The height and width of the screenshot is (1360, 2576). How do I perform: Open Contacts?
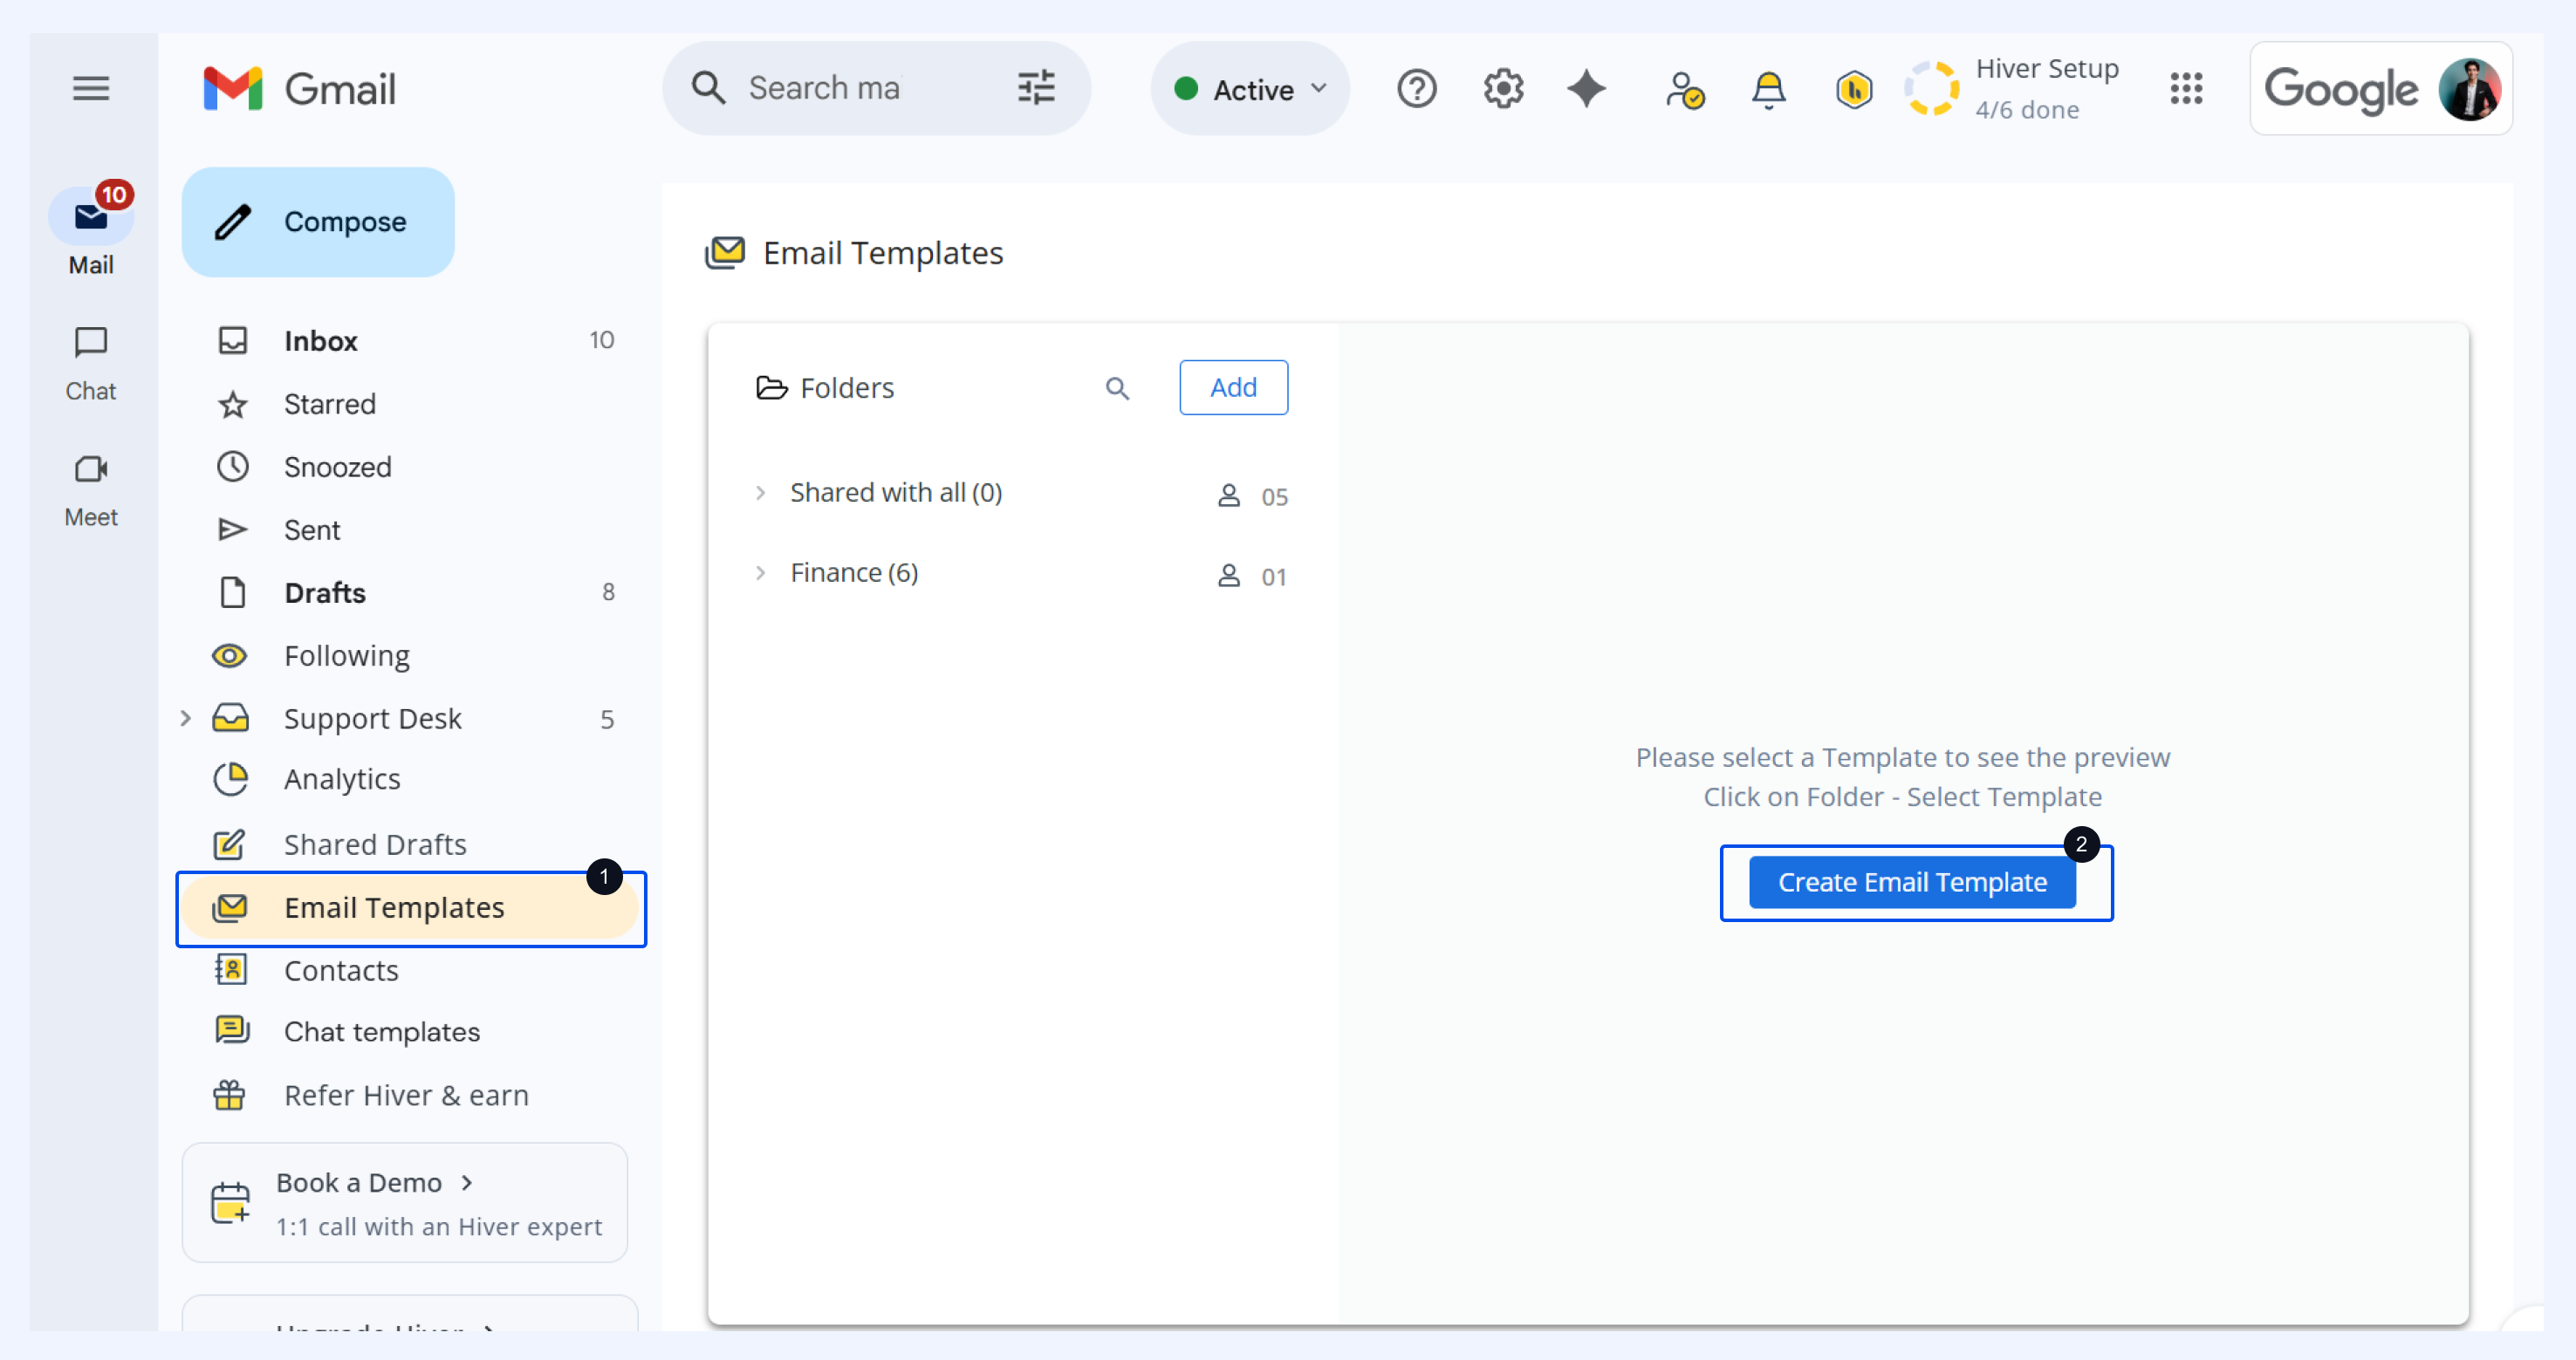[412, 970]
